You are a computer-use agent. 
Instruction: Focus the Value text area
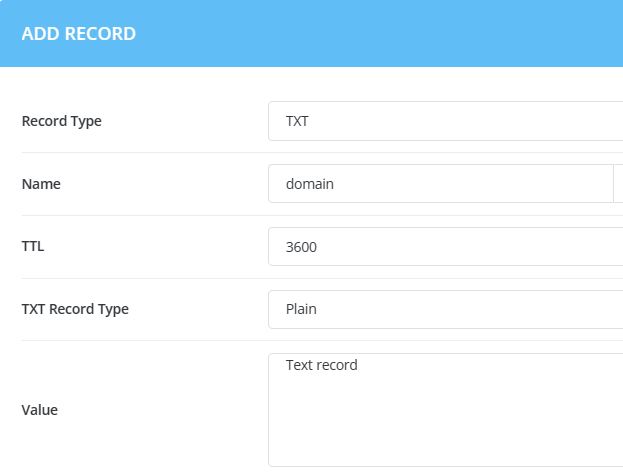(x=445, y=409)
